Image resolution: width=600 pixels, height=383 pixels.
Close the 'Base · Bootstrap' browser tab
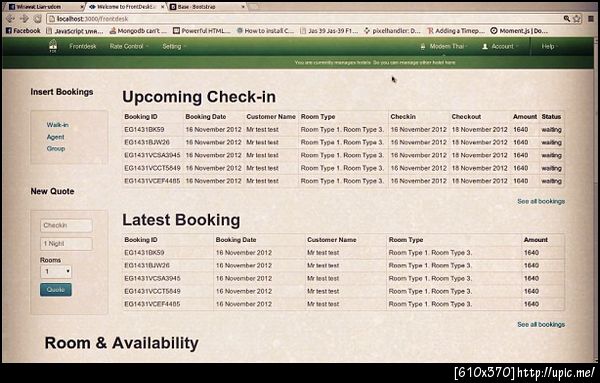(x=243, y=7)
